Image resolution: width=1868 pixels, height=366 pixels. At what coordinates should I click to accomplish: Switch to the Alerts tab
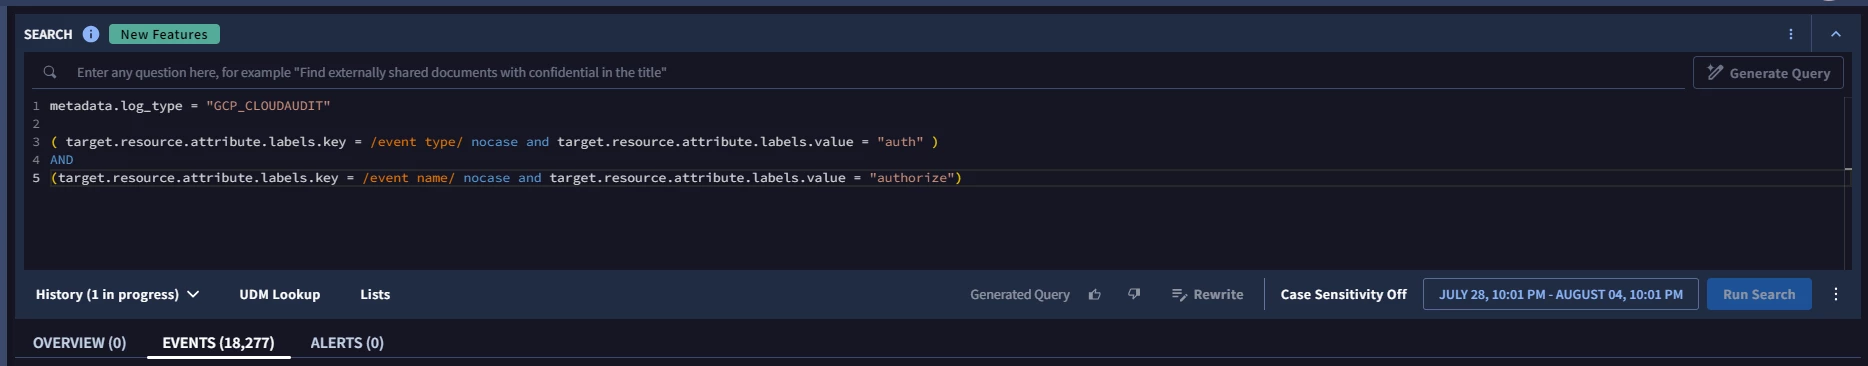(347, 343)
